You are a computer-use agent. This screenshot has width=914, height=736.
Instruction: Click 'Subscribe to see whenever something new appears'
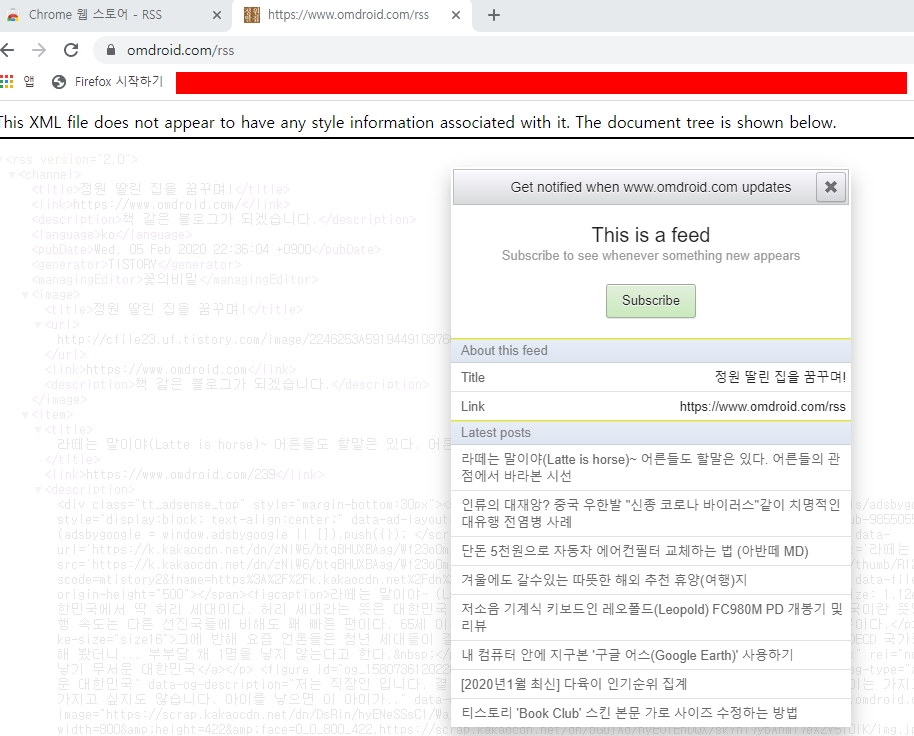651,255
